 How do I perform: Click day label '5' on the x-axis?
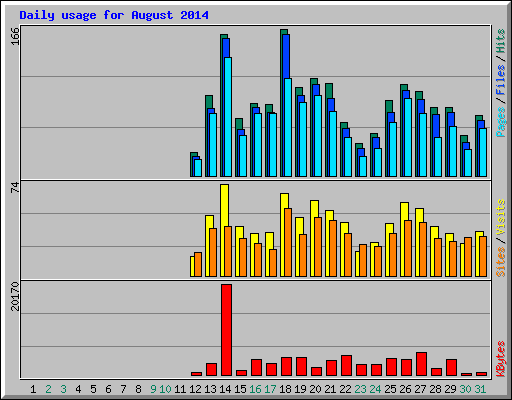93,389
